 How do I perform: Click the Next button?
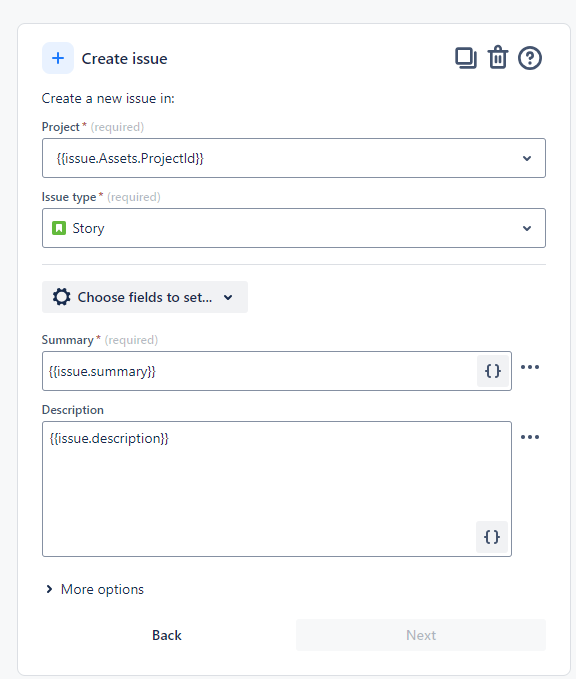pos(421,635)
